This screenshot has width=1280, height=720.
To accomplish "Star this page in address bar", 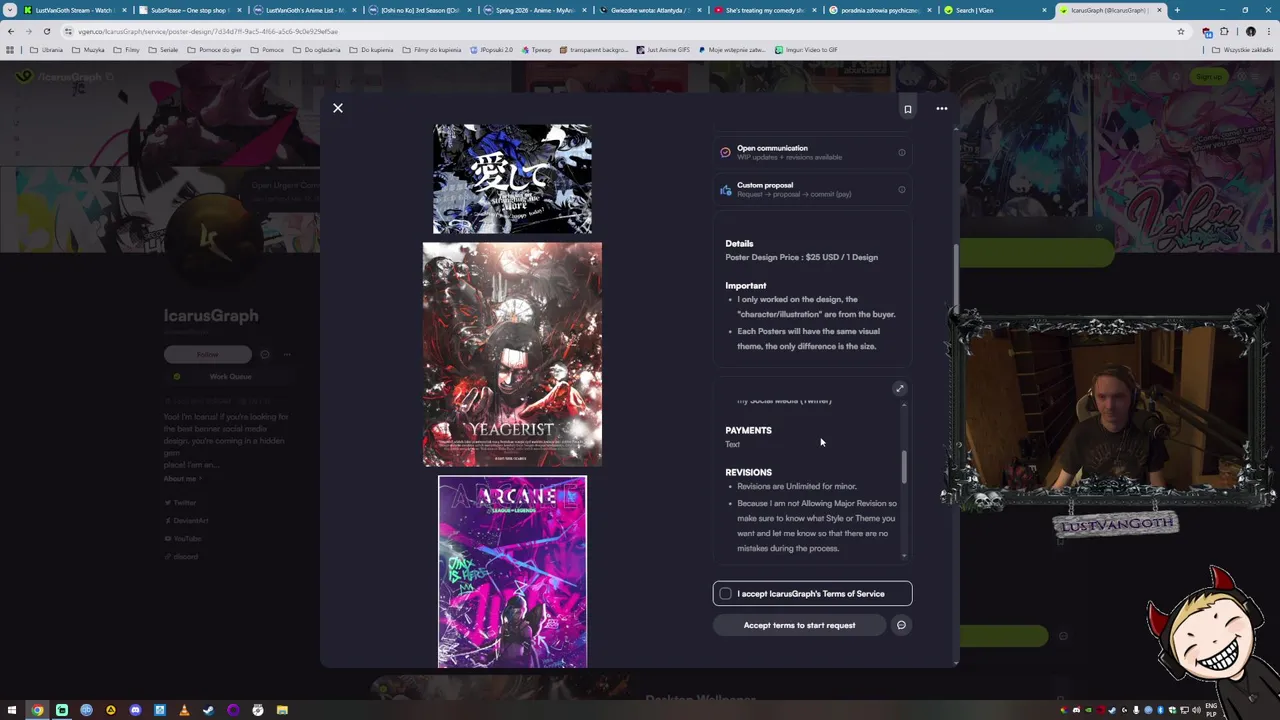I will [x=1180, y=31].
